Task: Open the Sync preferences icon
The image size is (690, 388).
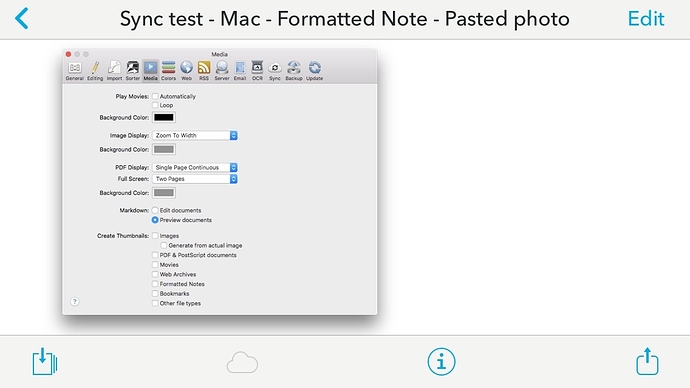Action: tap(275, 71)
